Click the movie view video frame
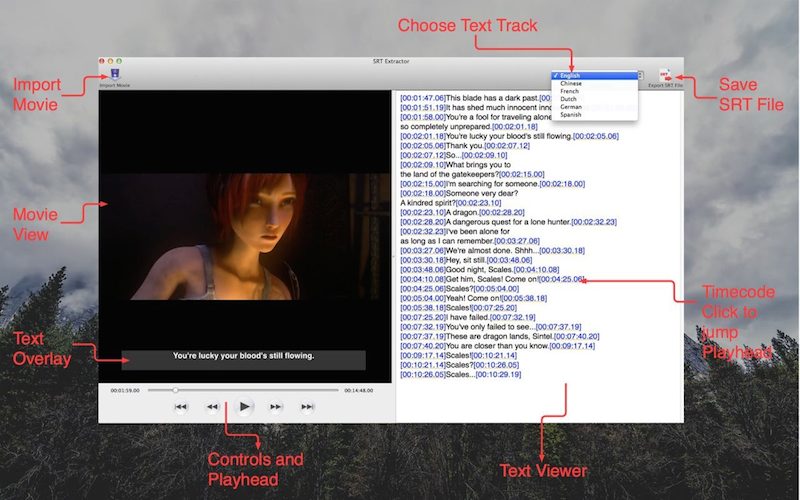The height and width of the screenshot is (500, 800). pos(245,236)
